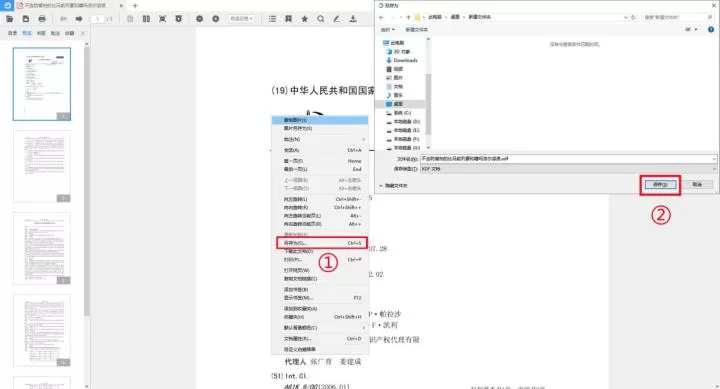Viewport: 720px width, 389px height.
Task: Open the second page thumbnail
Action: click(42, 166)
